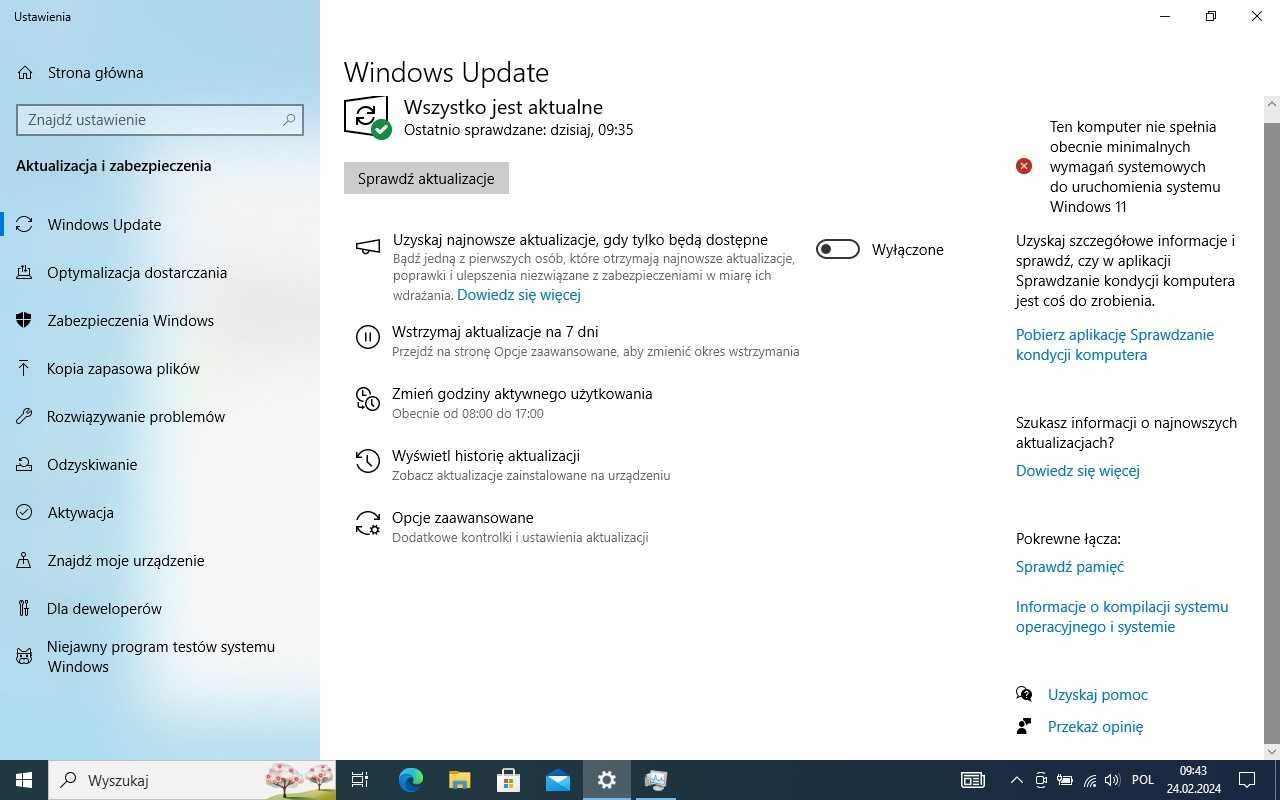Open Zabezpieczenia Windows section
Viewport: 1280px width, 800px height.
pos(160,321)
